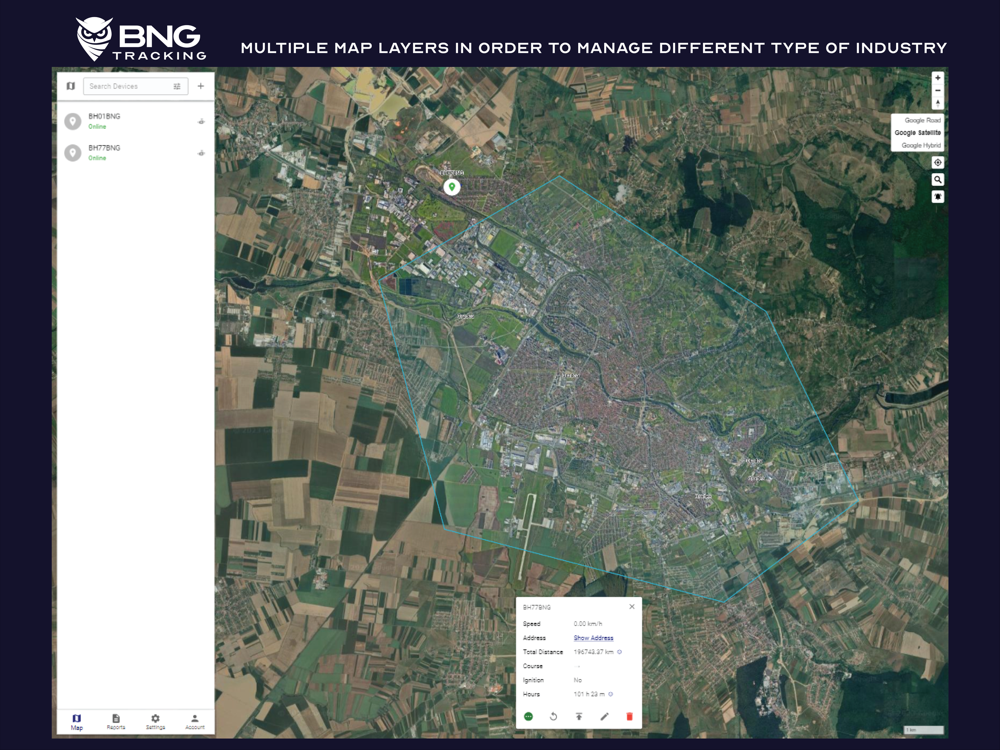1000x750 pixels.
Task: Toggle the map view icon beside search
Action: point(71,86)
